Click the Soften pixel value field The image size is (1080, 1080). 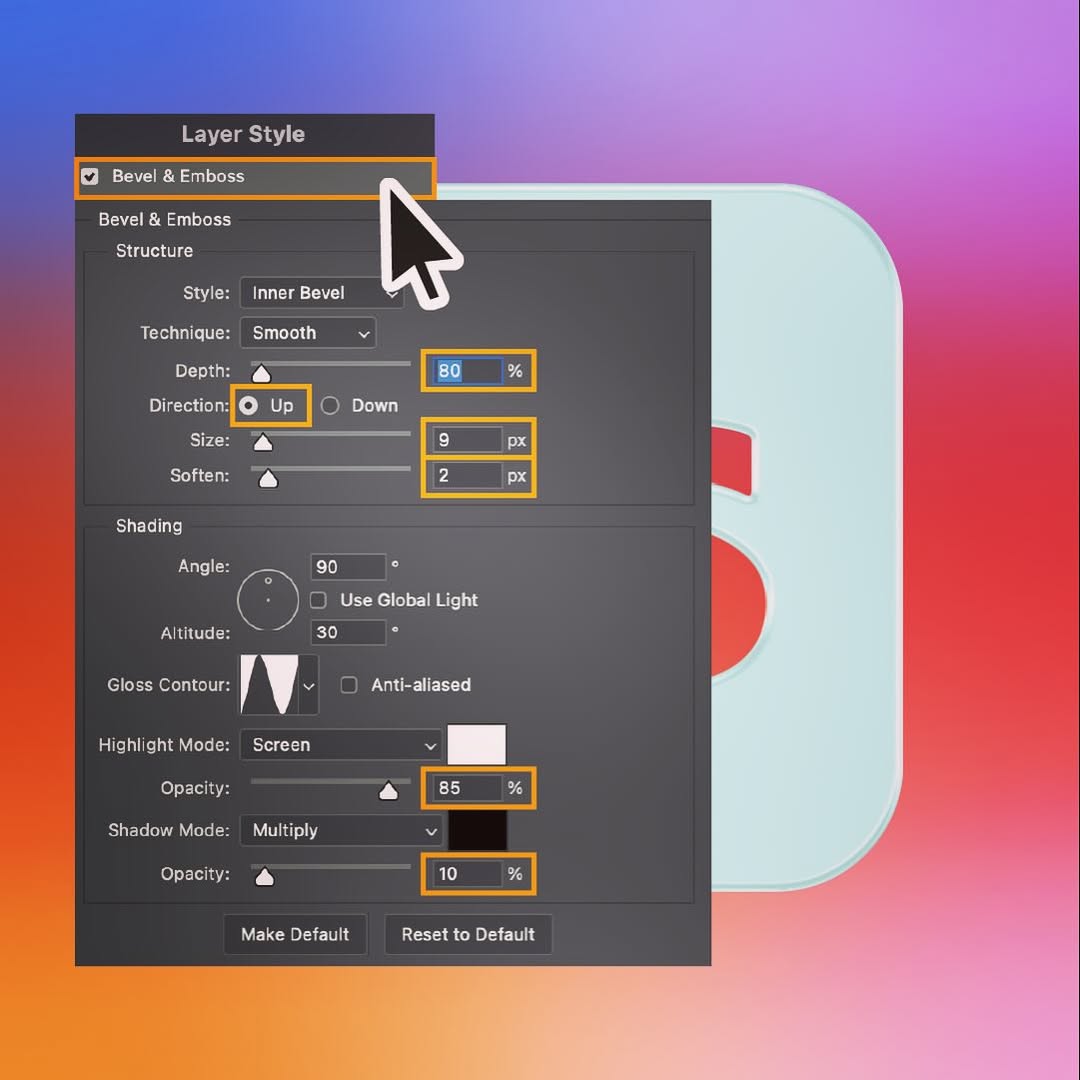point(468,475)
